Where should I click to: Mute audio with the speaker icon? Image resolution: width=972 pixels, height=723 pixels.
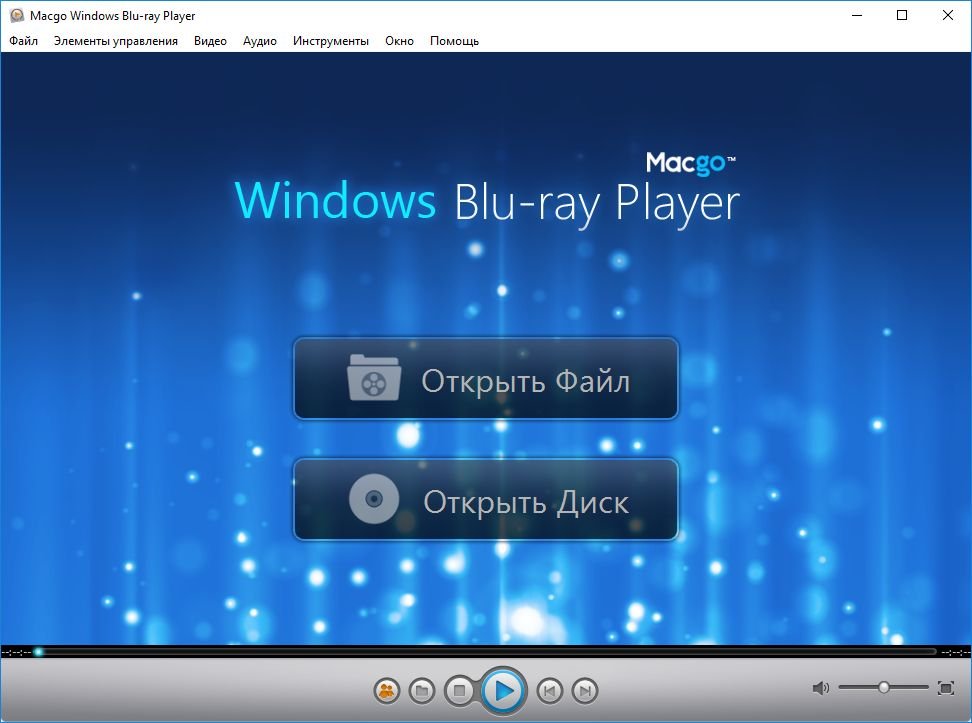pos(820,688)
